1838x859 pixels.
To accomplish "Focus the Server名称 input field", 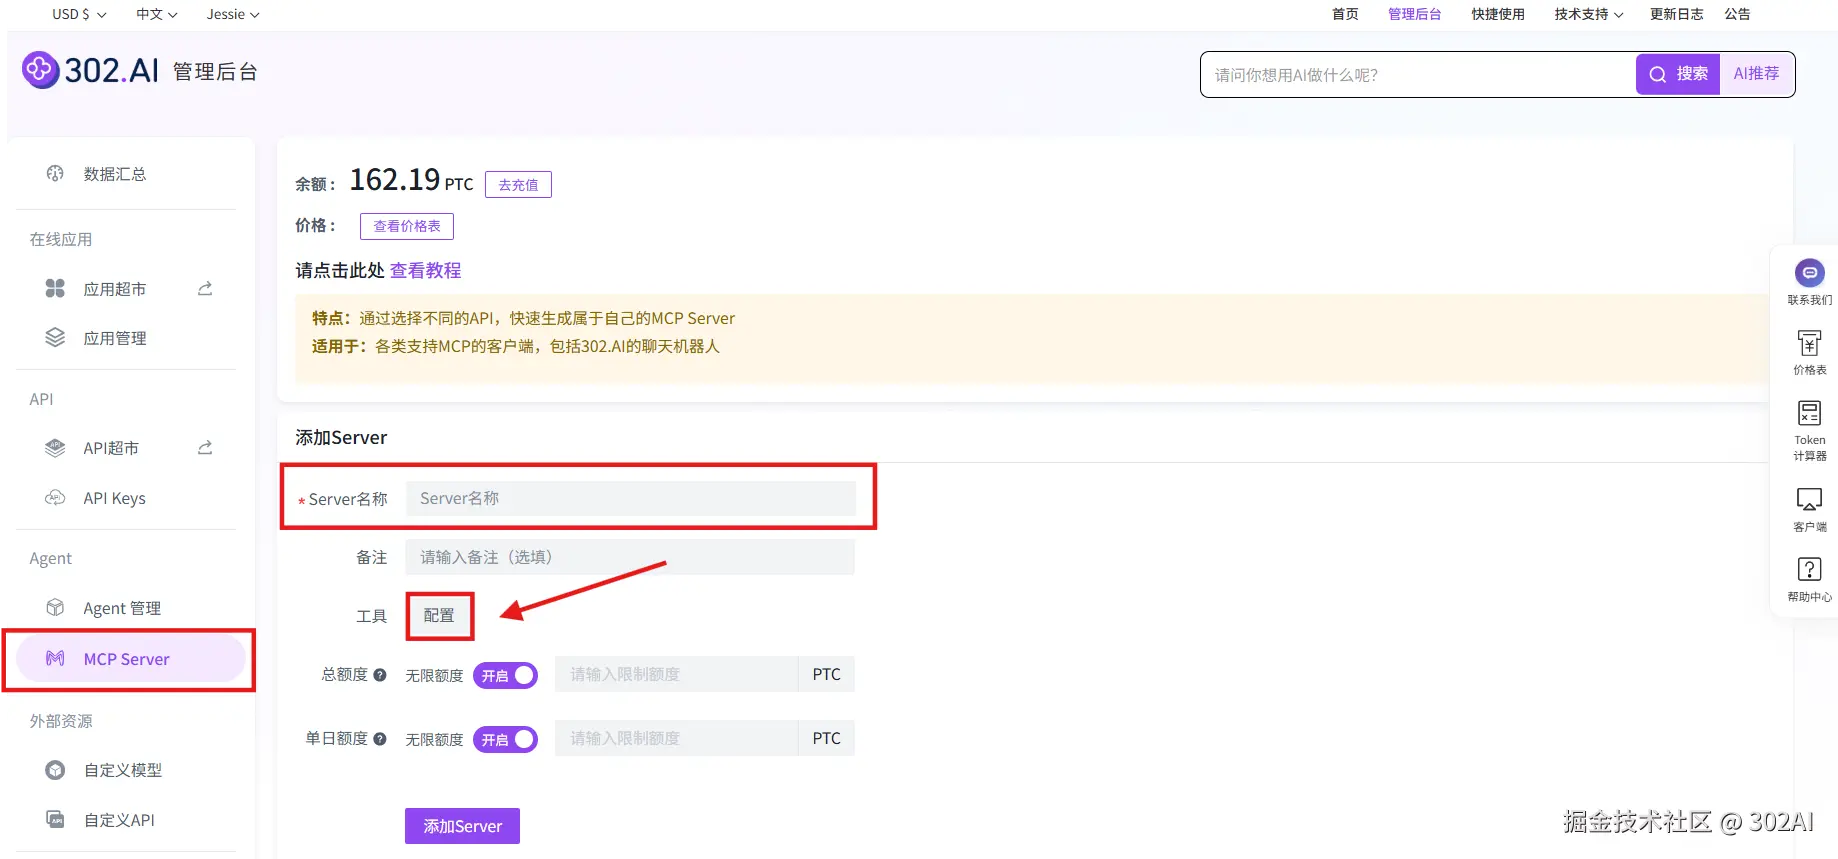I will tap(630, 498).
